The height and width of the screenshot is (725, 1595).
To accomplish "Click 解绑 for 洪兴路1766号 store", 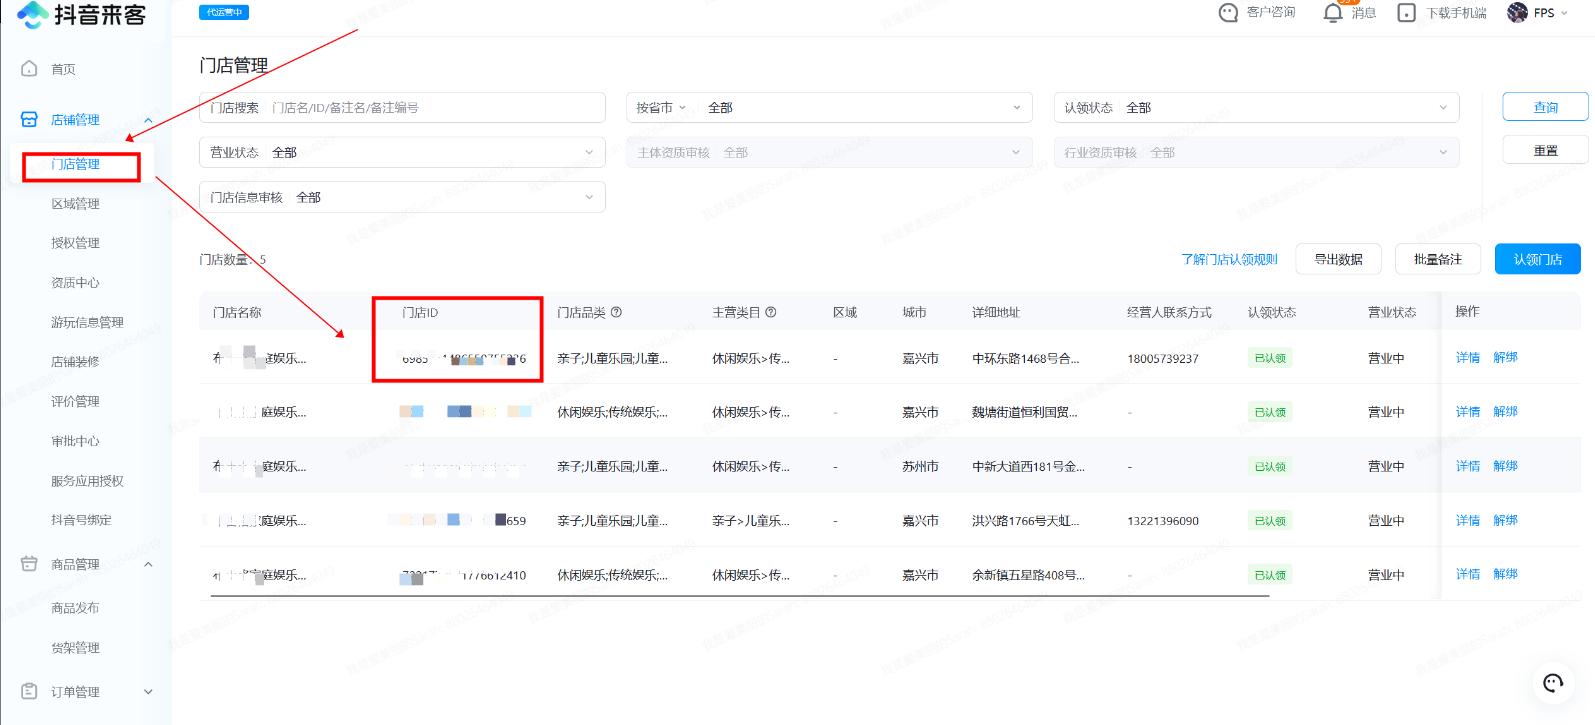I will [x=1505, y=520].
